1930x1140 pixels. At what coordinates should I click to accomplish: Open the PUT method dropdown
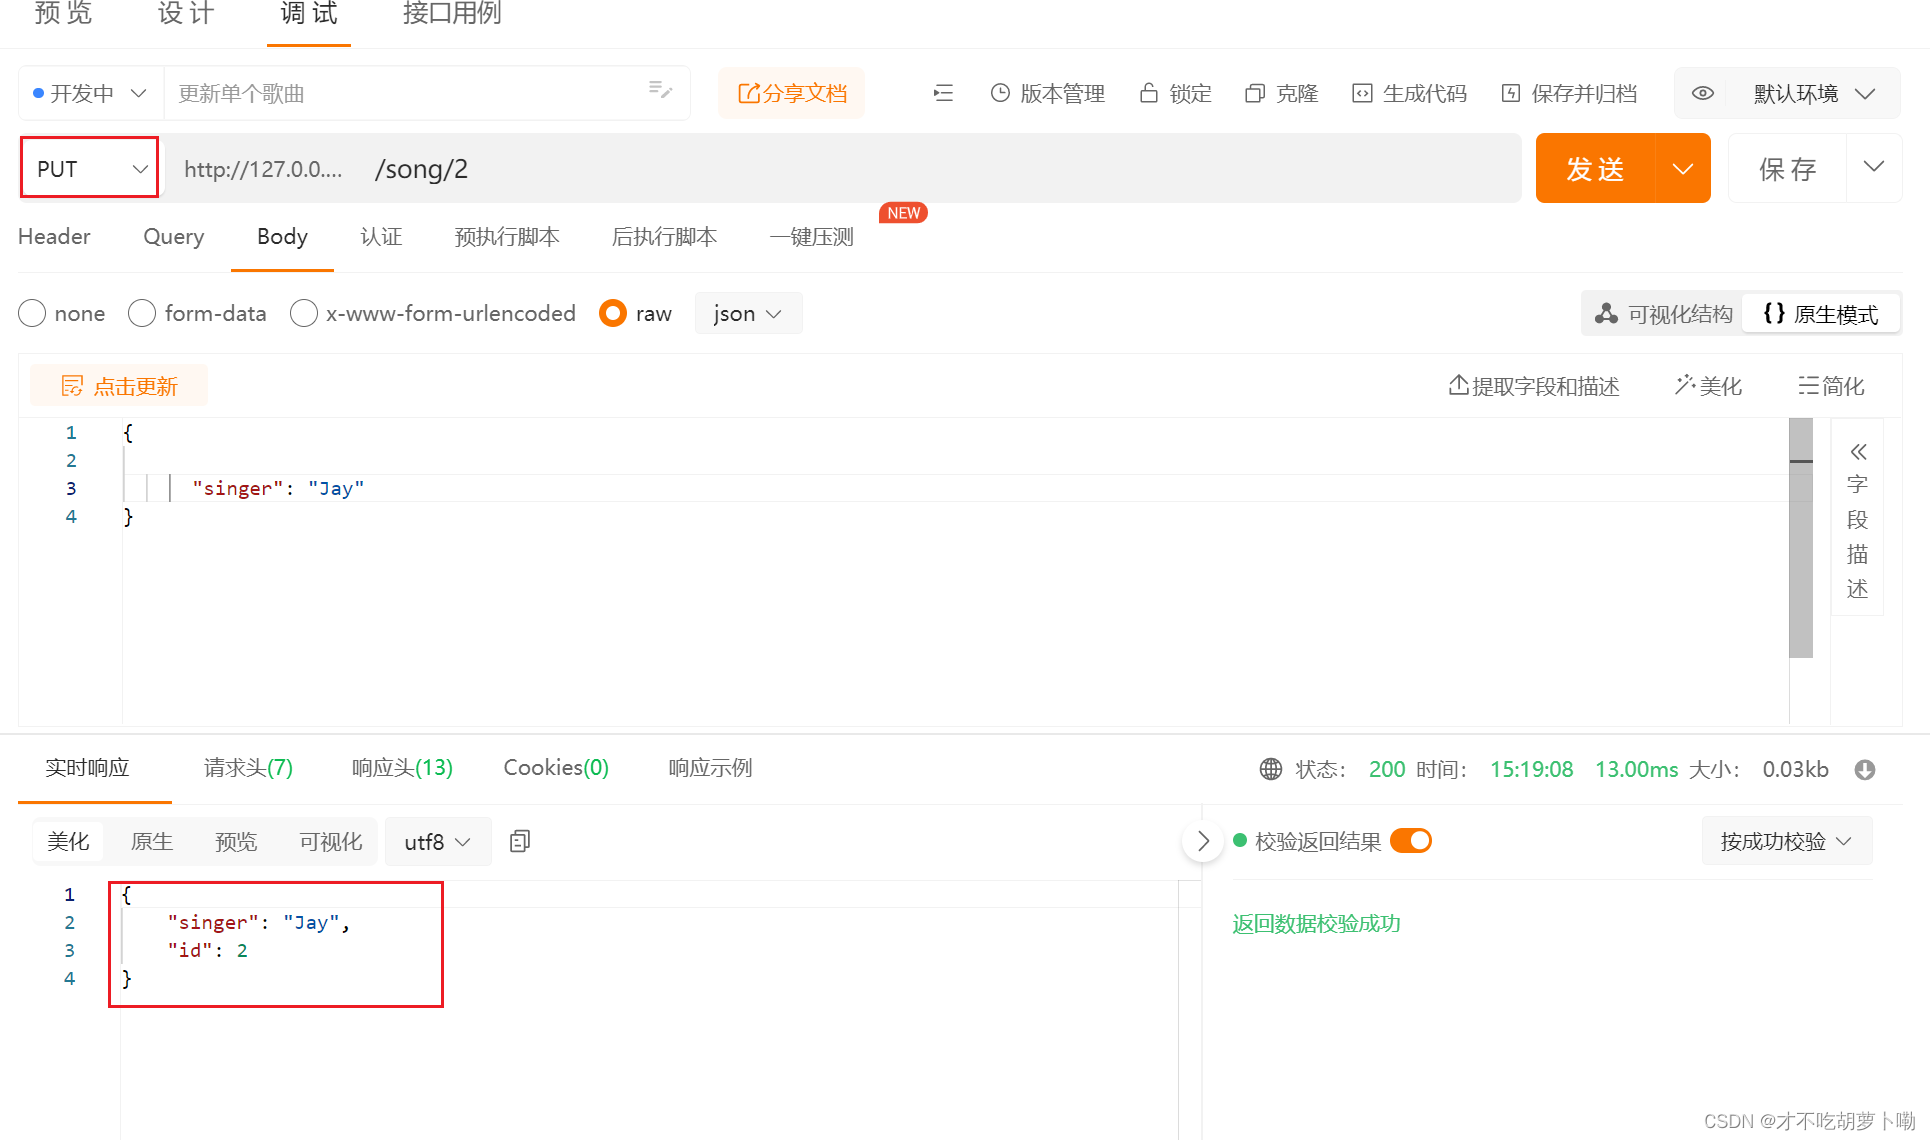[x=90, y=168]
